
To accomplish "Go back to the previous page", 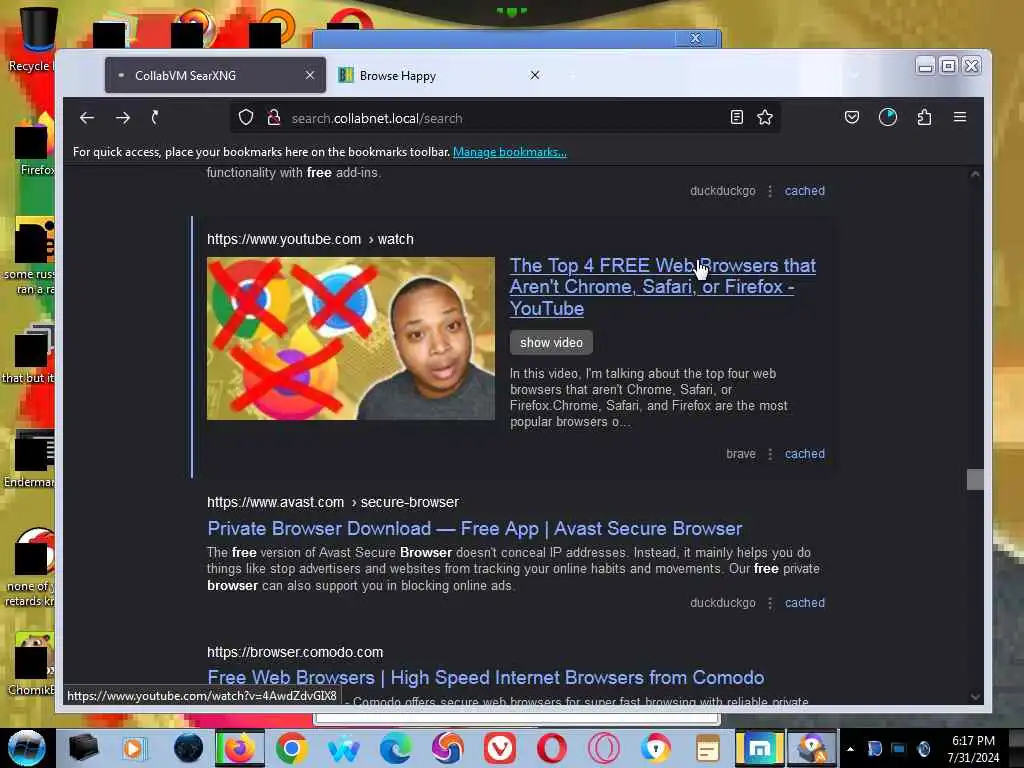I will [87, 118].
